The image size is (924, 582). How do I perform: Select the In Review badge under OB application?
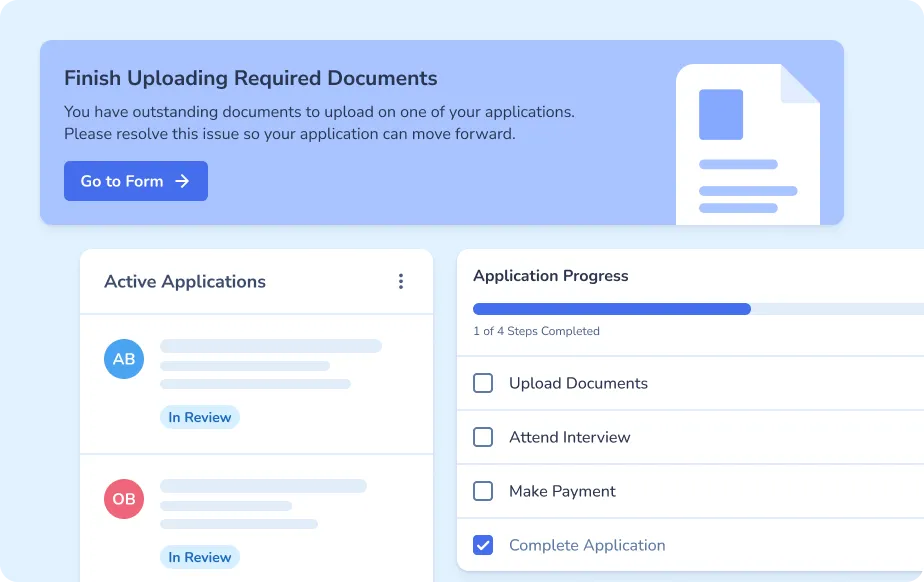(200, 557)
